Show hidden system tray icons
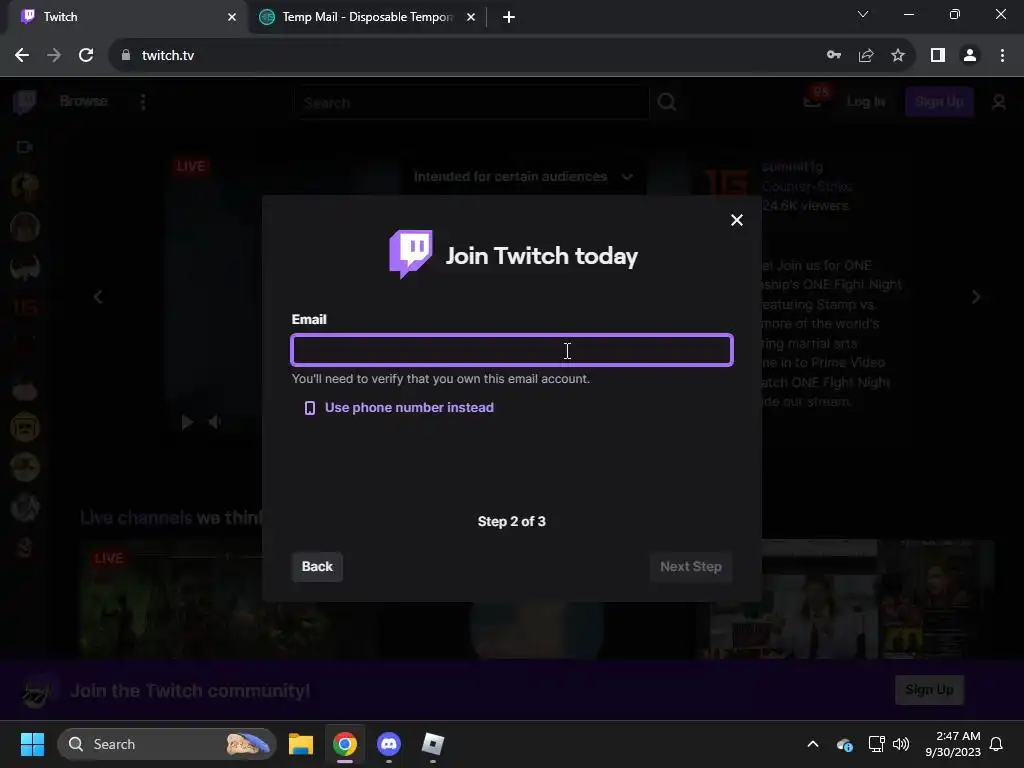Screen dimensions: 1024x768 813,744
